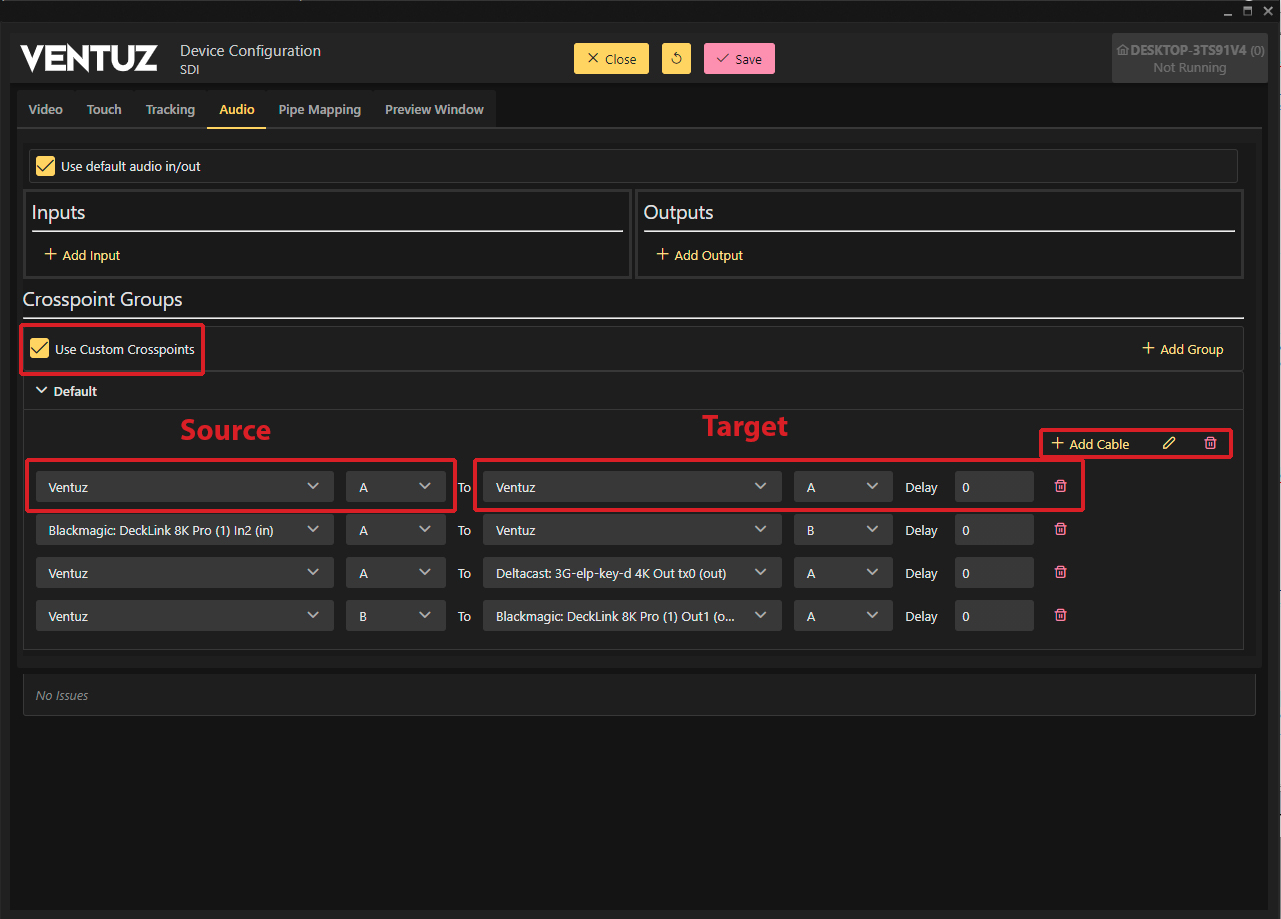Delete the first Ventuz to Ventuz cable

point(1060,487)
